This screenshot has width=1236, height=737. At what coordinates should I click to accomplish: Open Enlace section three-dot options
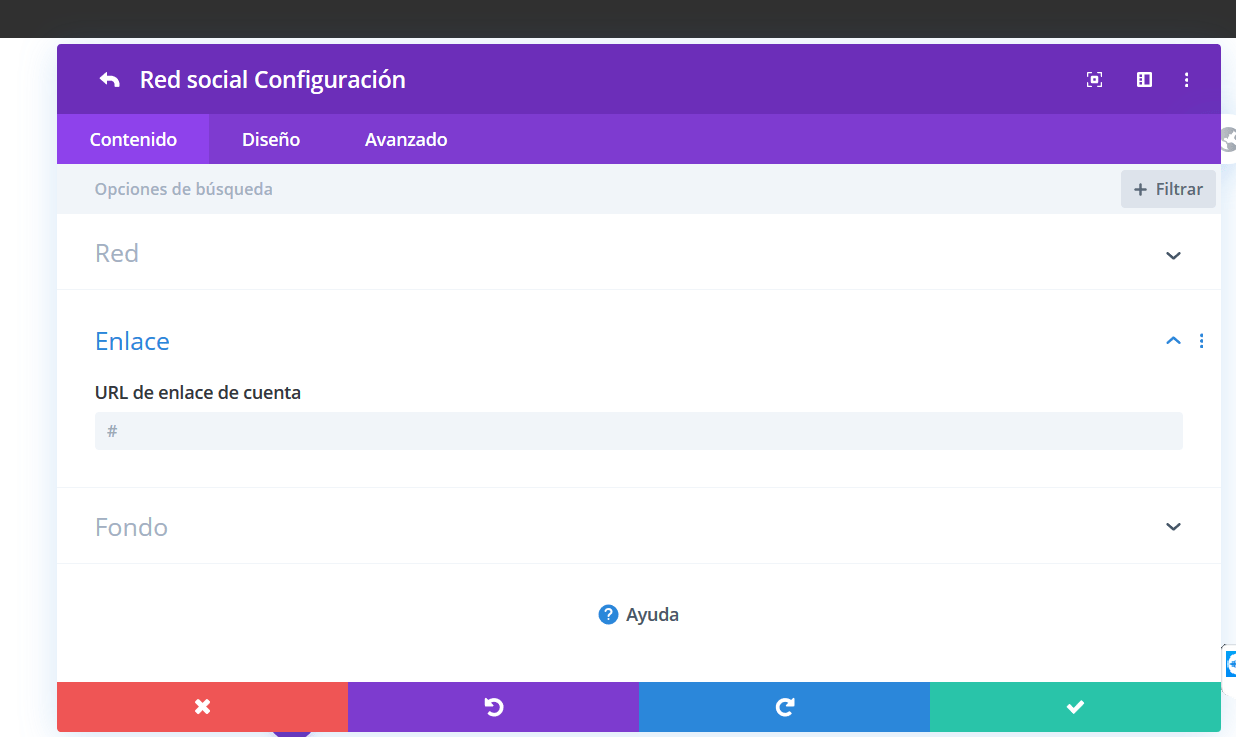[x=1201, y=341]
